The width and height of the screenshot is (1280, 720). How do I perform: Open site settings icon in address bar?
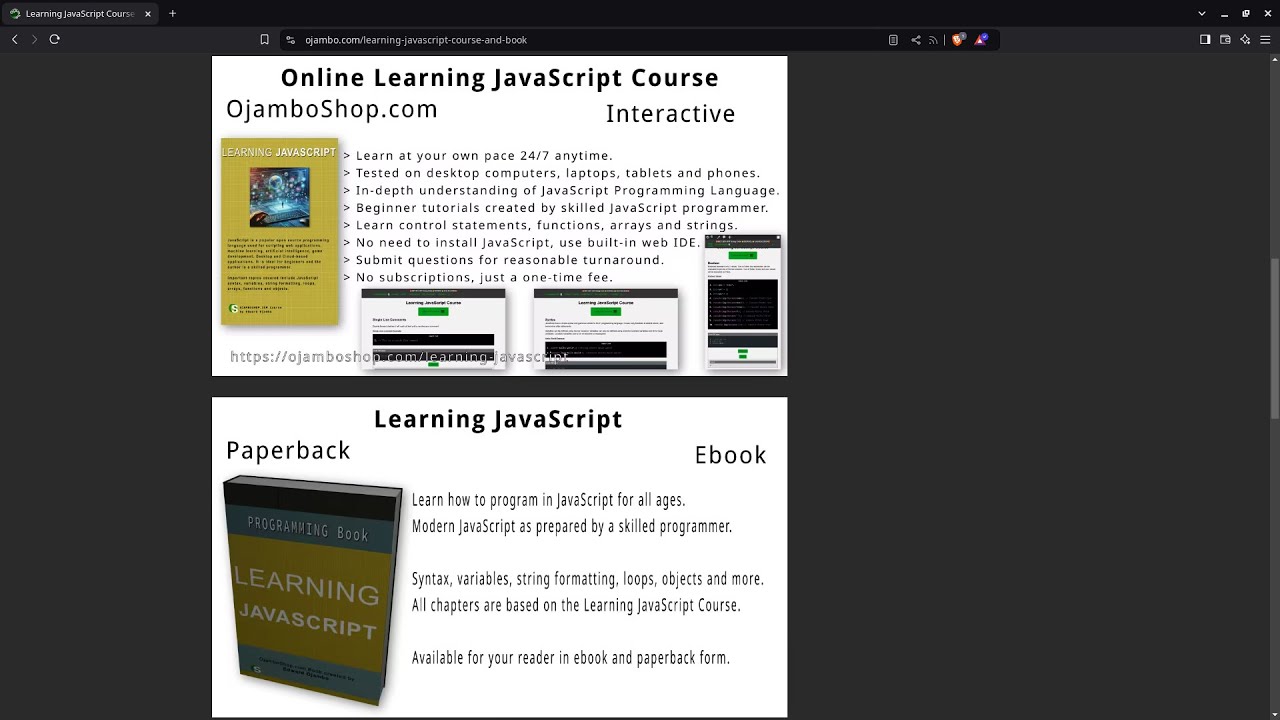290,40
